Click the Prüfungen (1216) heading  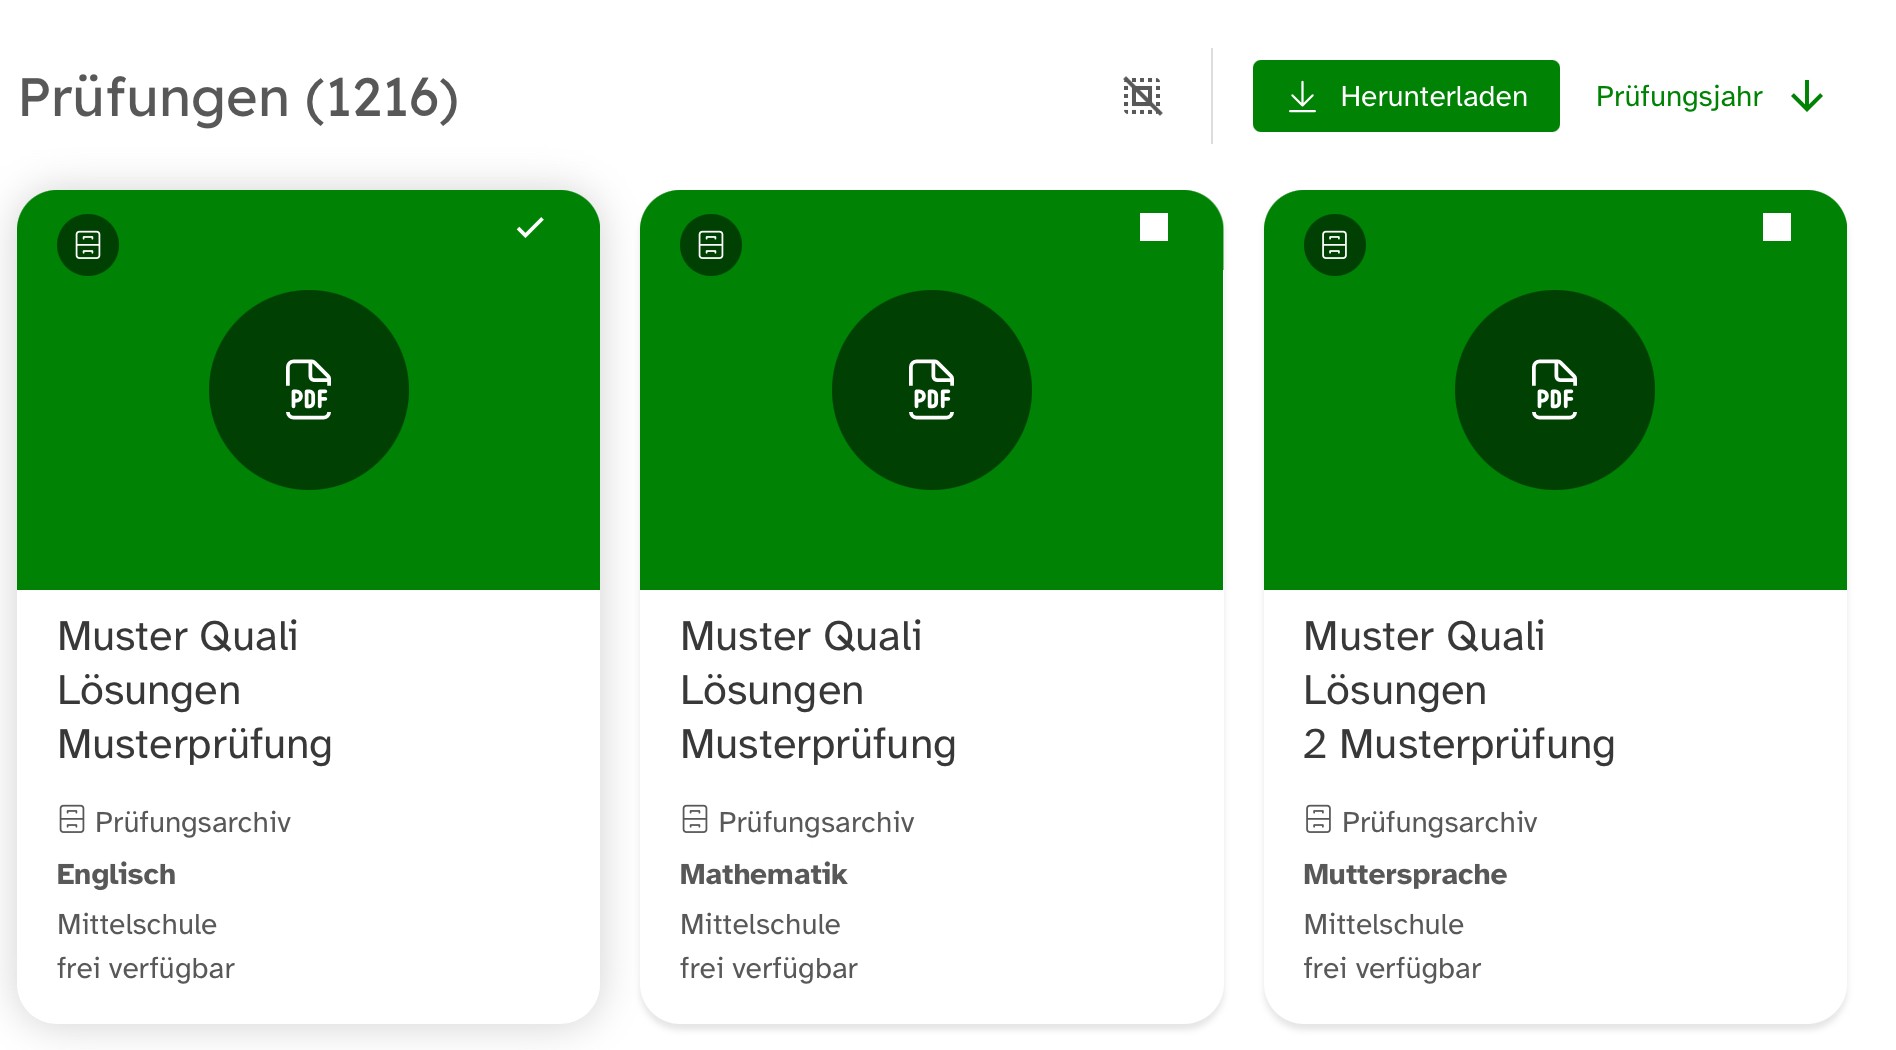click(x=238, y=98)
